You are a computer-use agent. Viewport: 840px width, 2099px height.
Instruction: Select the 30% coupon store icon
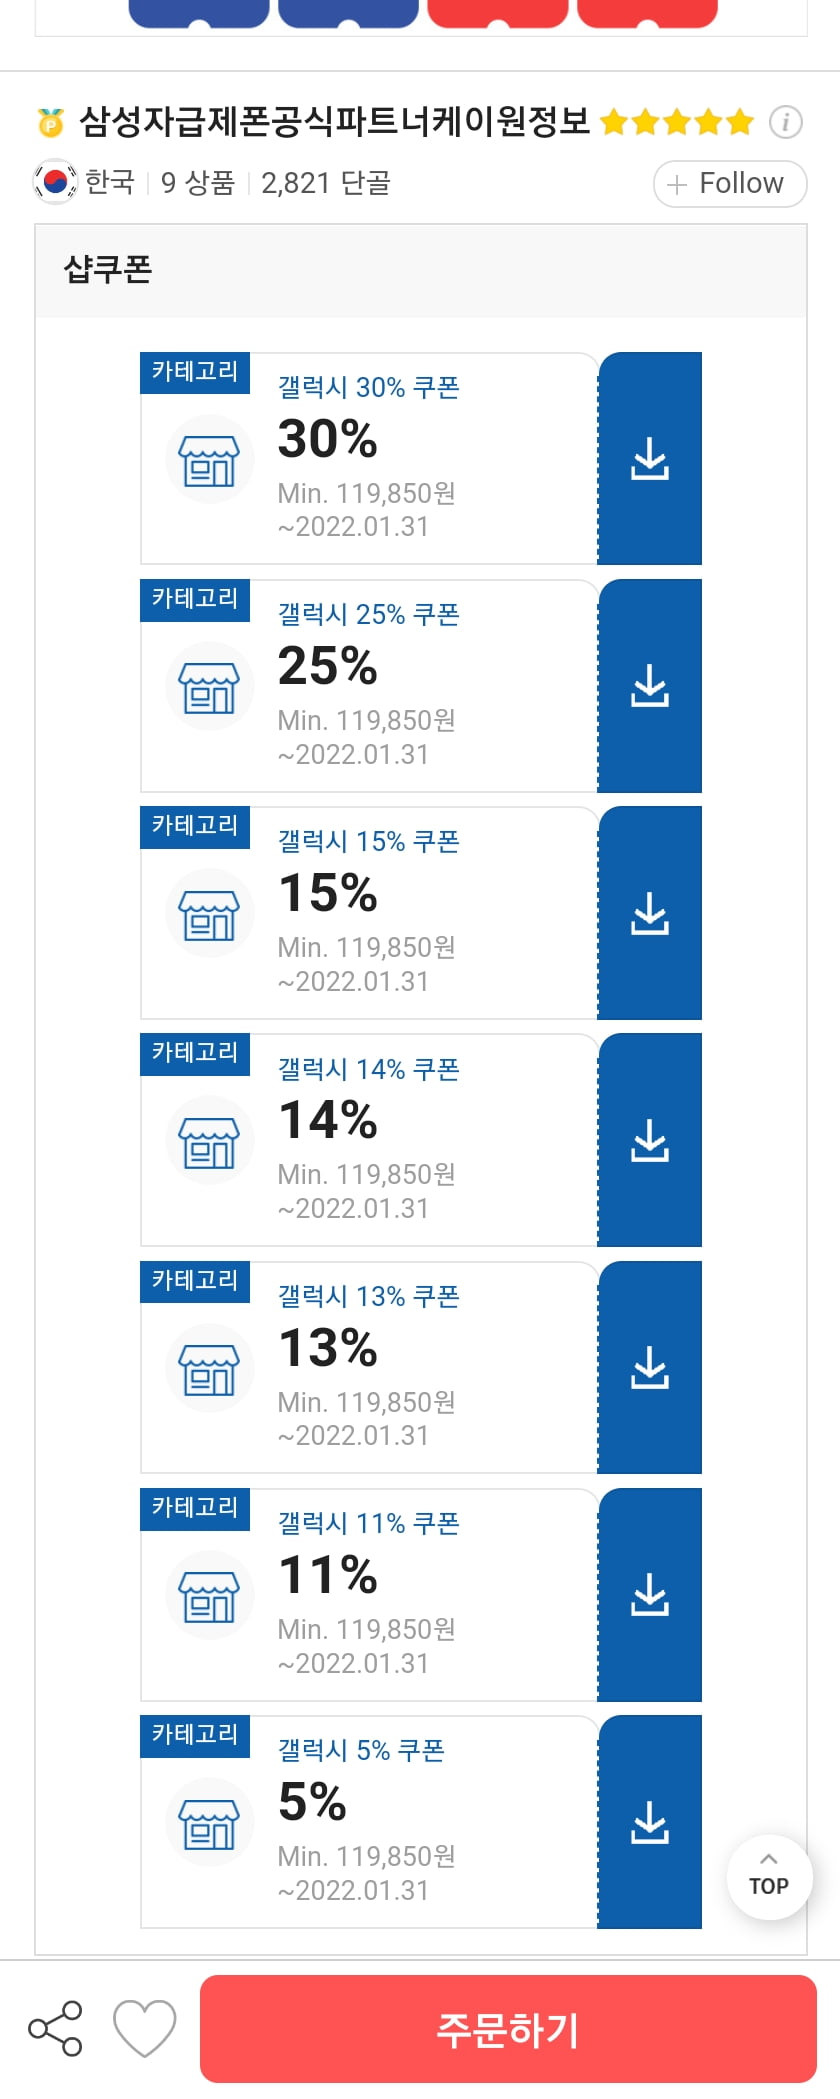(209, 459)
